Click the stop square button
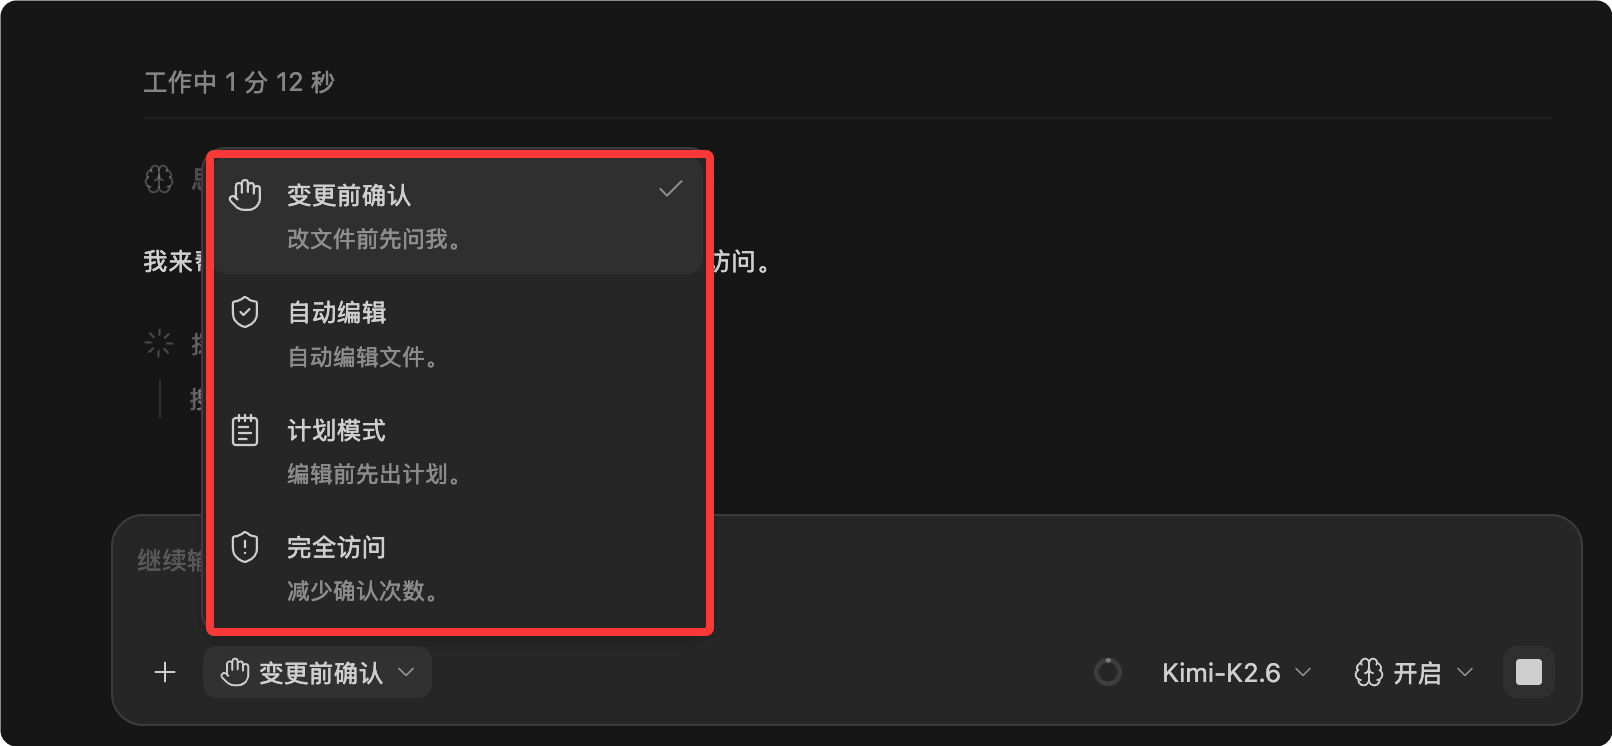The image size is (1612, 746). 1529,672
